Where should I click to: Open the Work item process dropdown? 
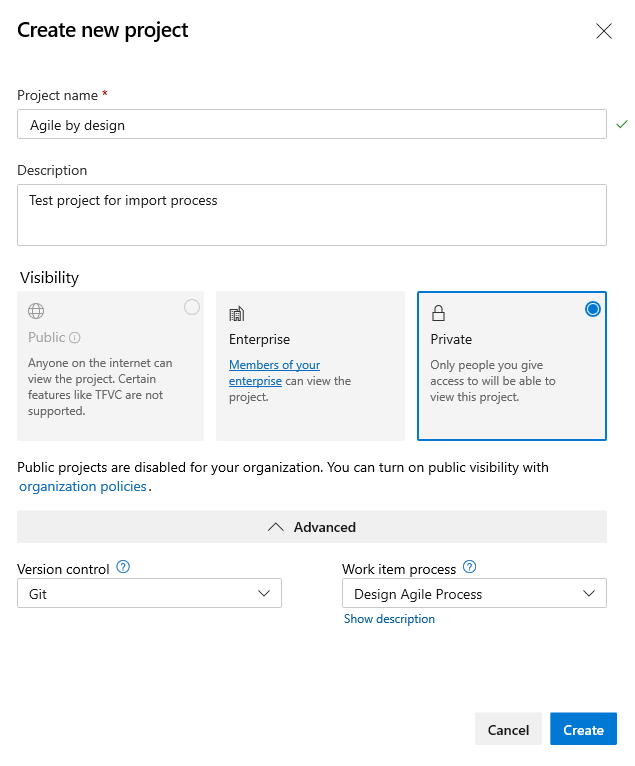(x=474, y=594)
